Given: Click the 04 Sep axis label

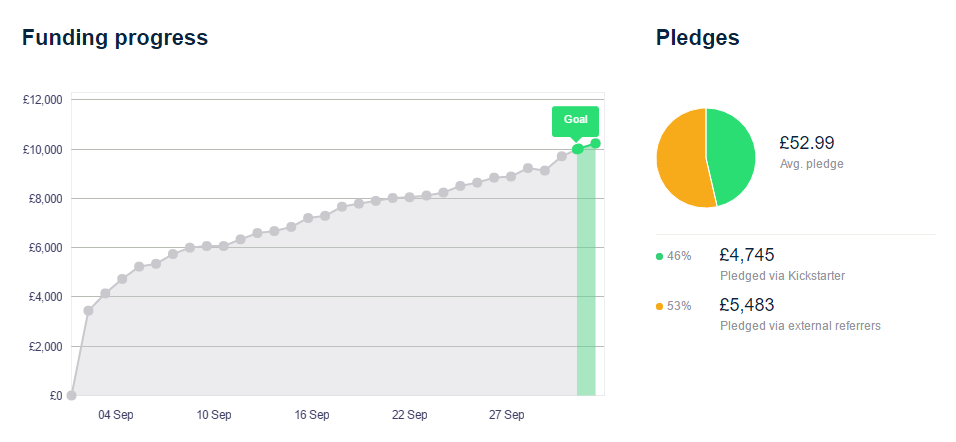Looking at the screenshot, I should pyautogui.click(x=116, y=415).
